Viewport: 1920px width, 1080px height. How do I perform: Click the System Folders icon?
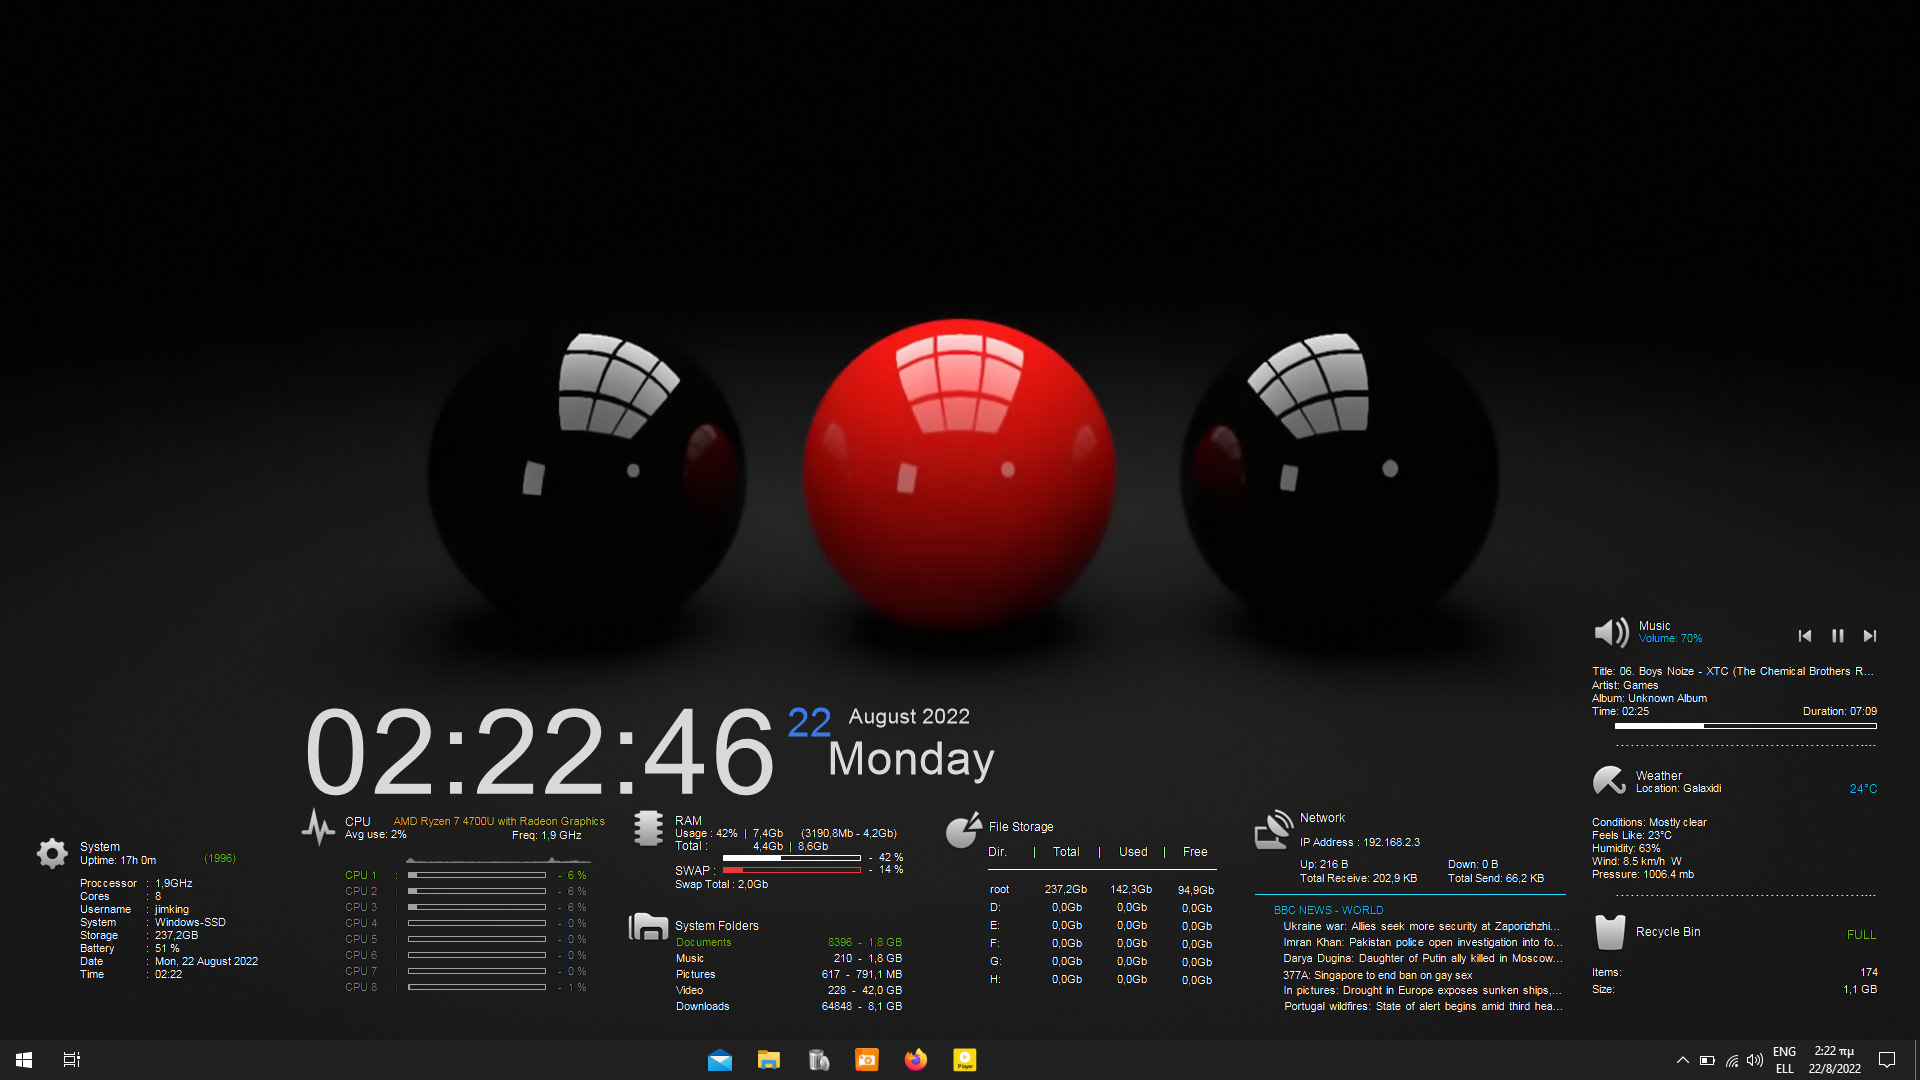[648, 927]
